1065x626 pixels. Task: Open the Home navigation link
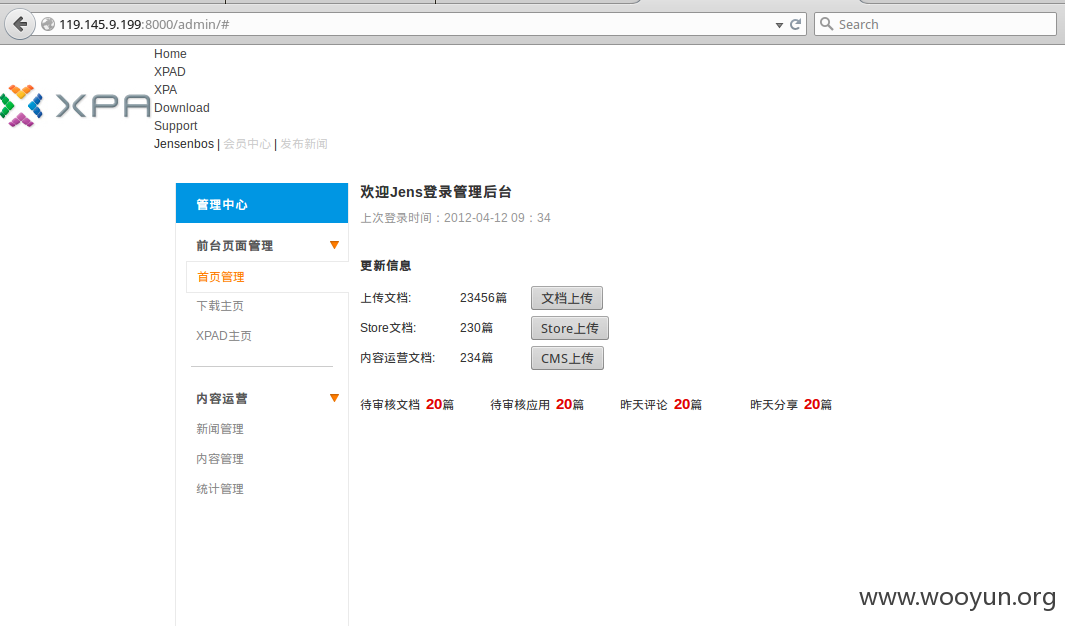(170, 54)
